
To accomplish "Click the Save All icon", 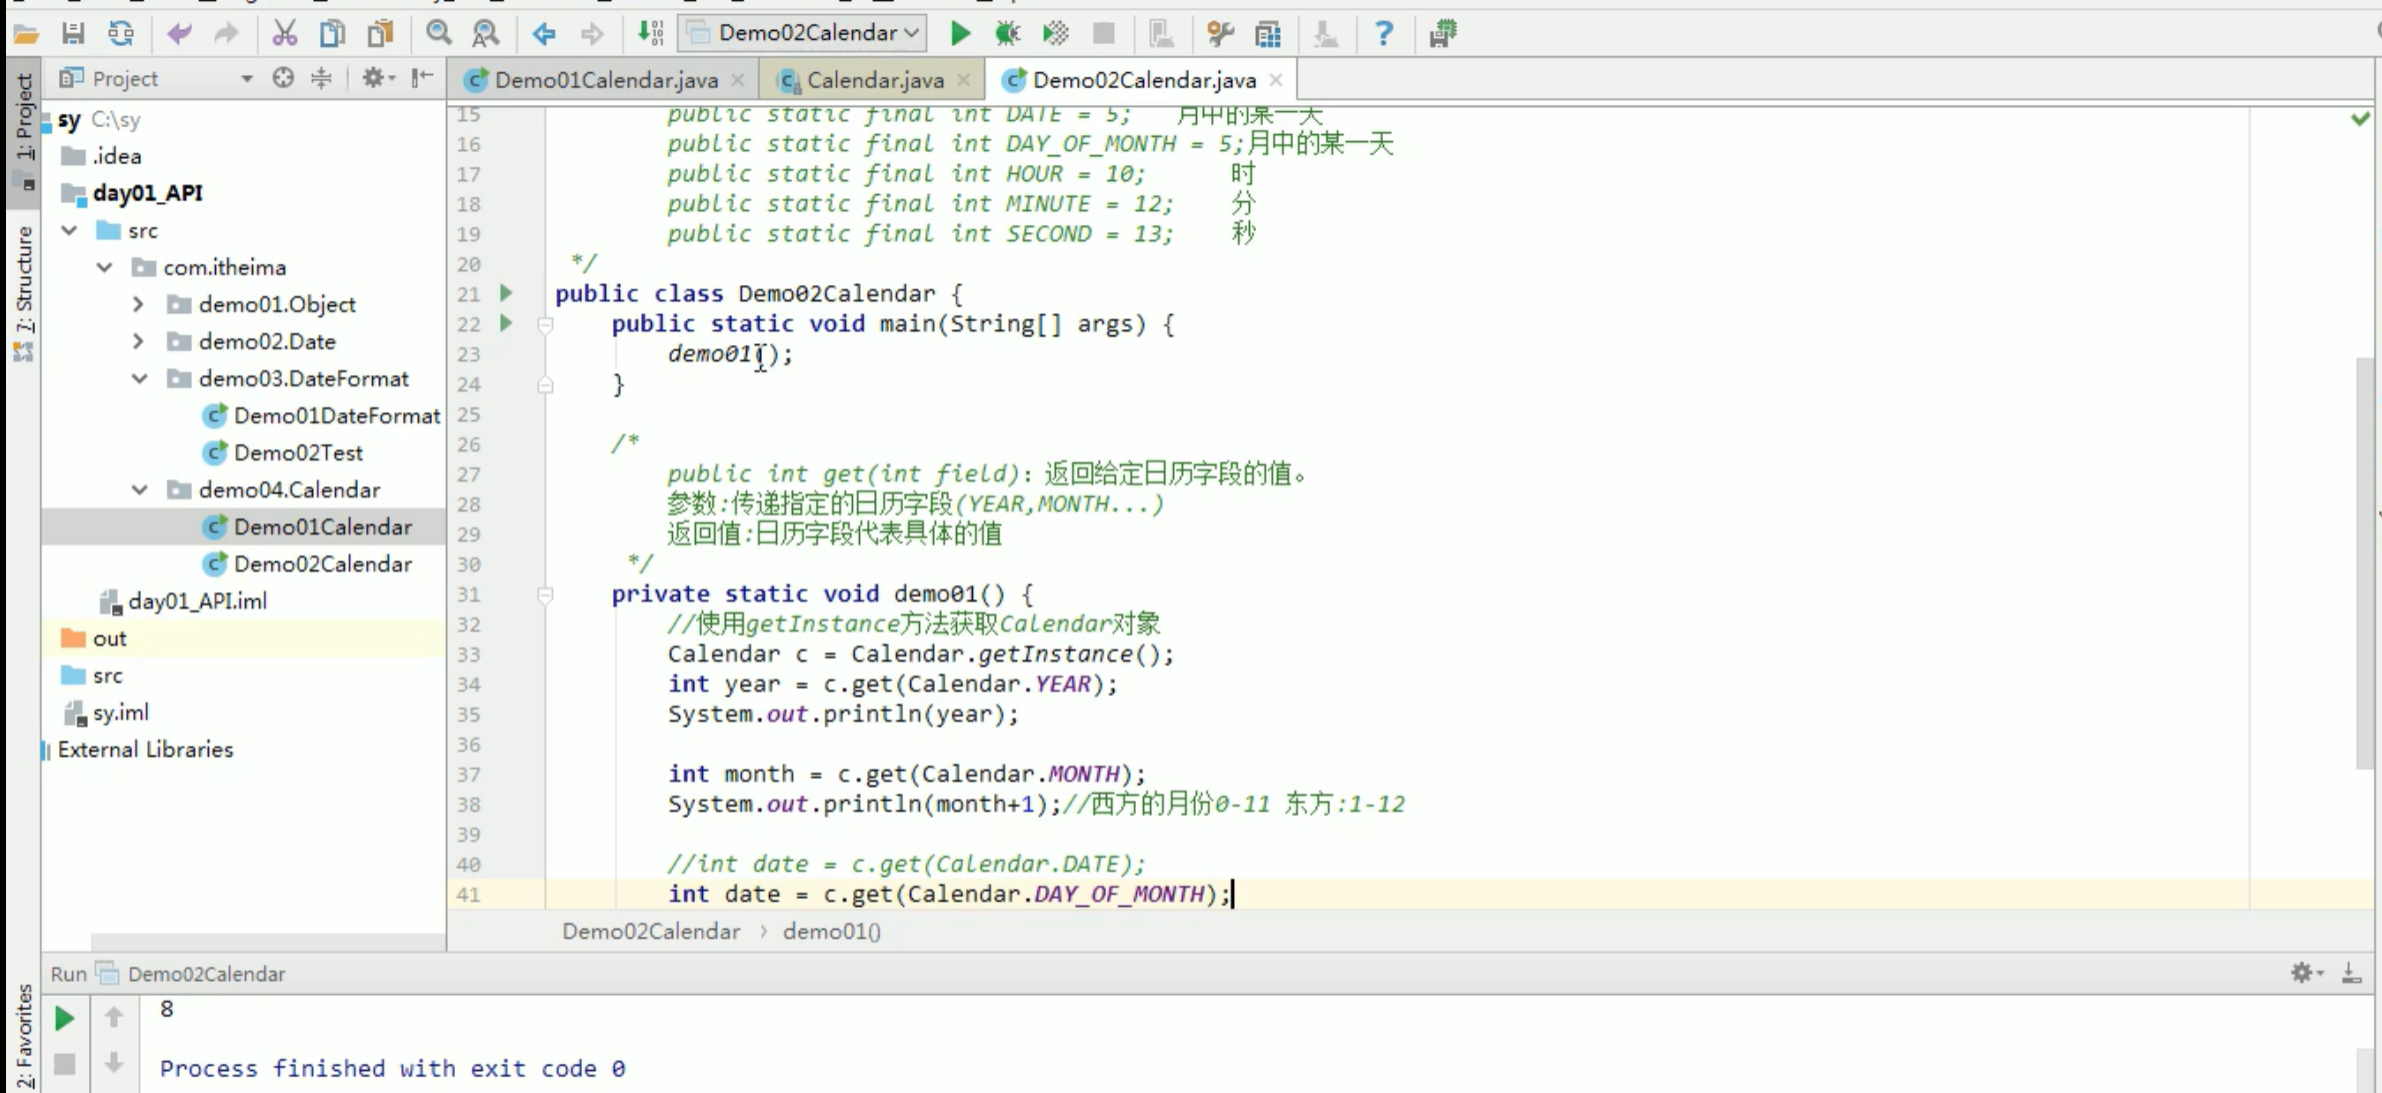I will pos(73,33).
